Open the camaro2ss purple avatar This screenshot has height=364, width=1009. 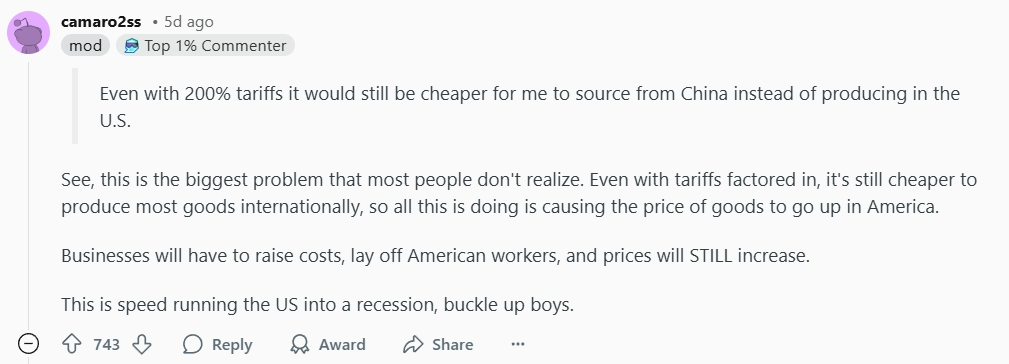(x=28, y=32)
